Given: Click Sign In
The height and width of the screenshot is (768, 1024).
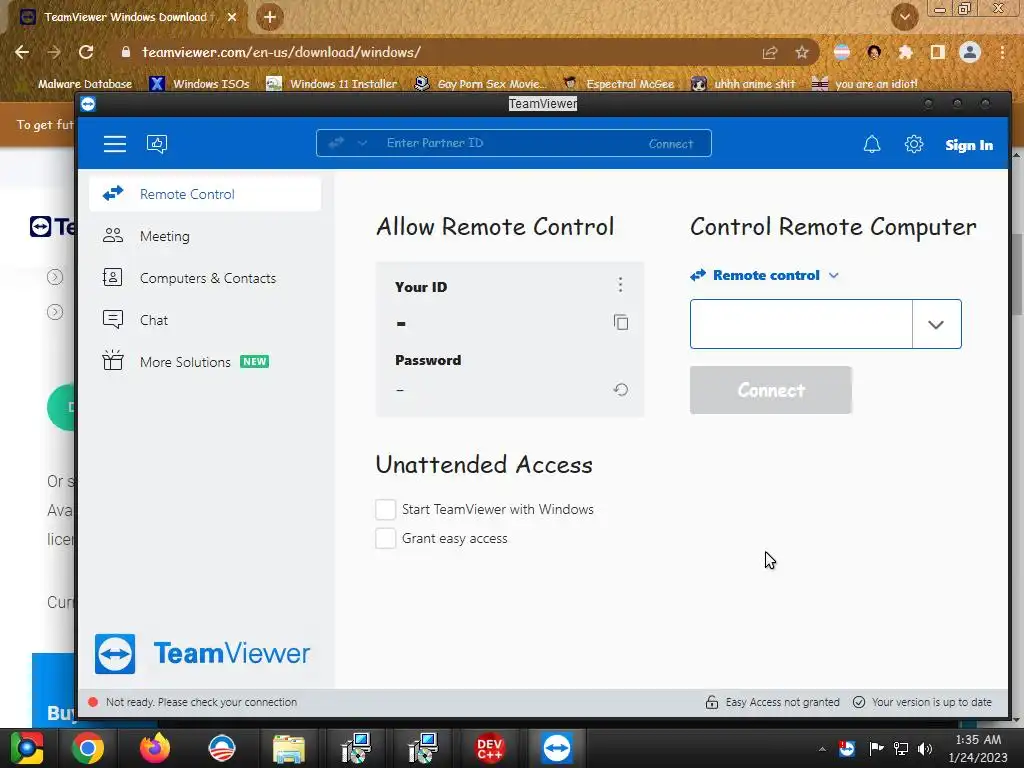Looking at the screenshot, I should [969, 145].
